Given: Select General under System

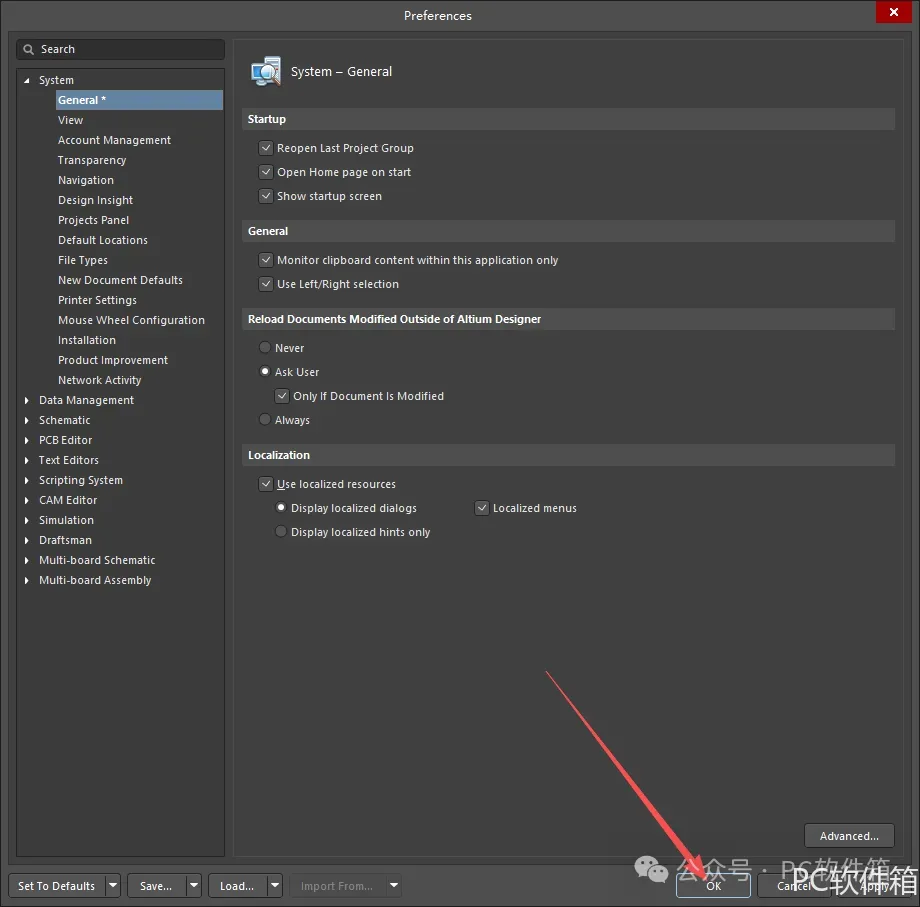Looking at the screenshot, I should tap(139, 100).
